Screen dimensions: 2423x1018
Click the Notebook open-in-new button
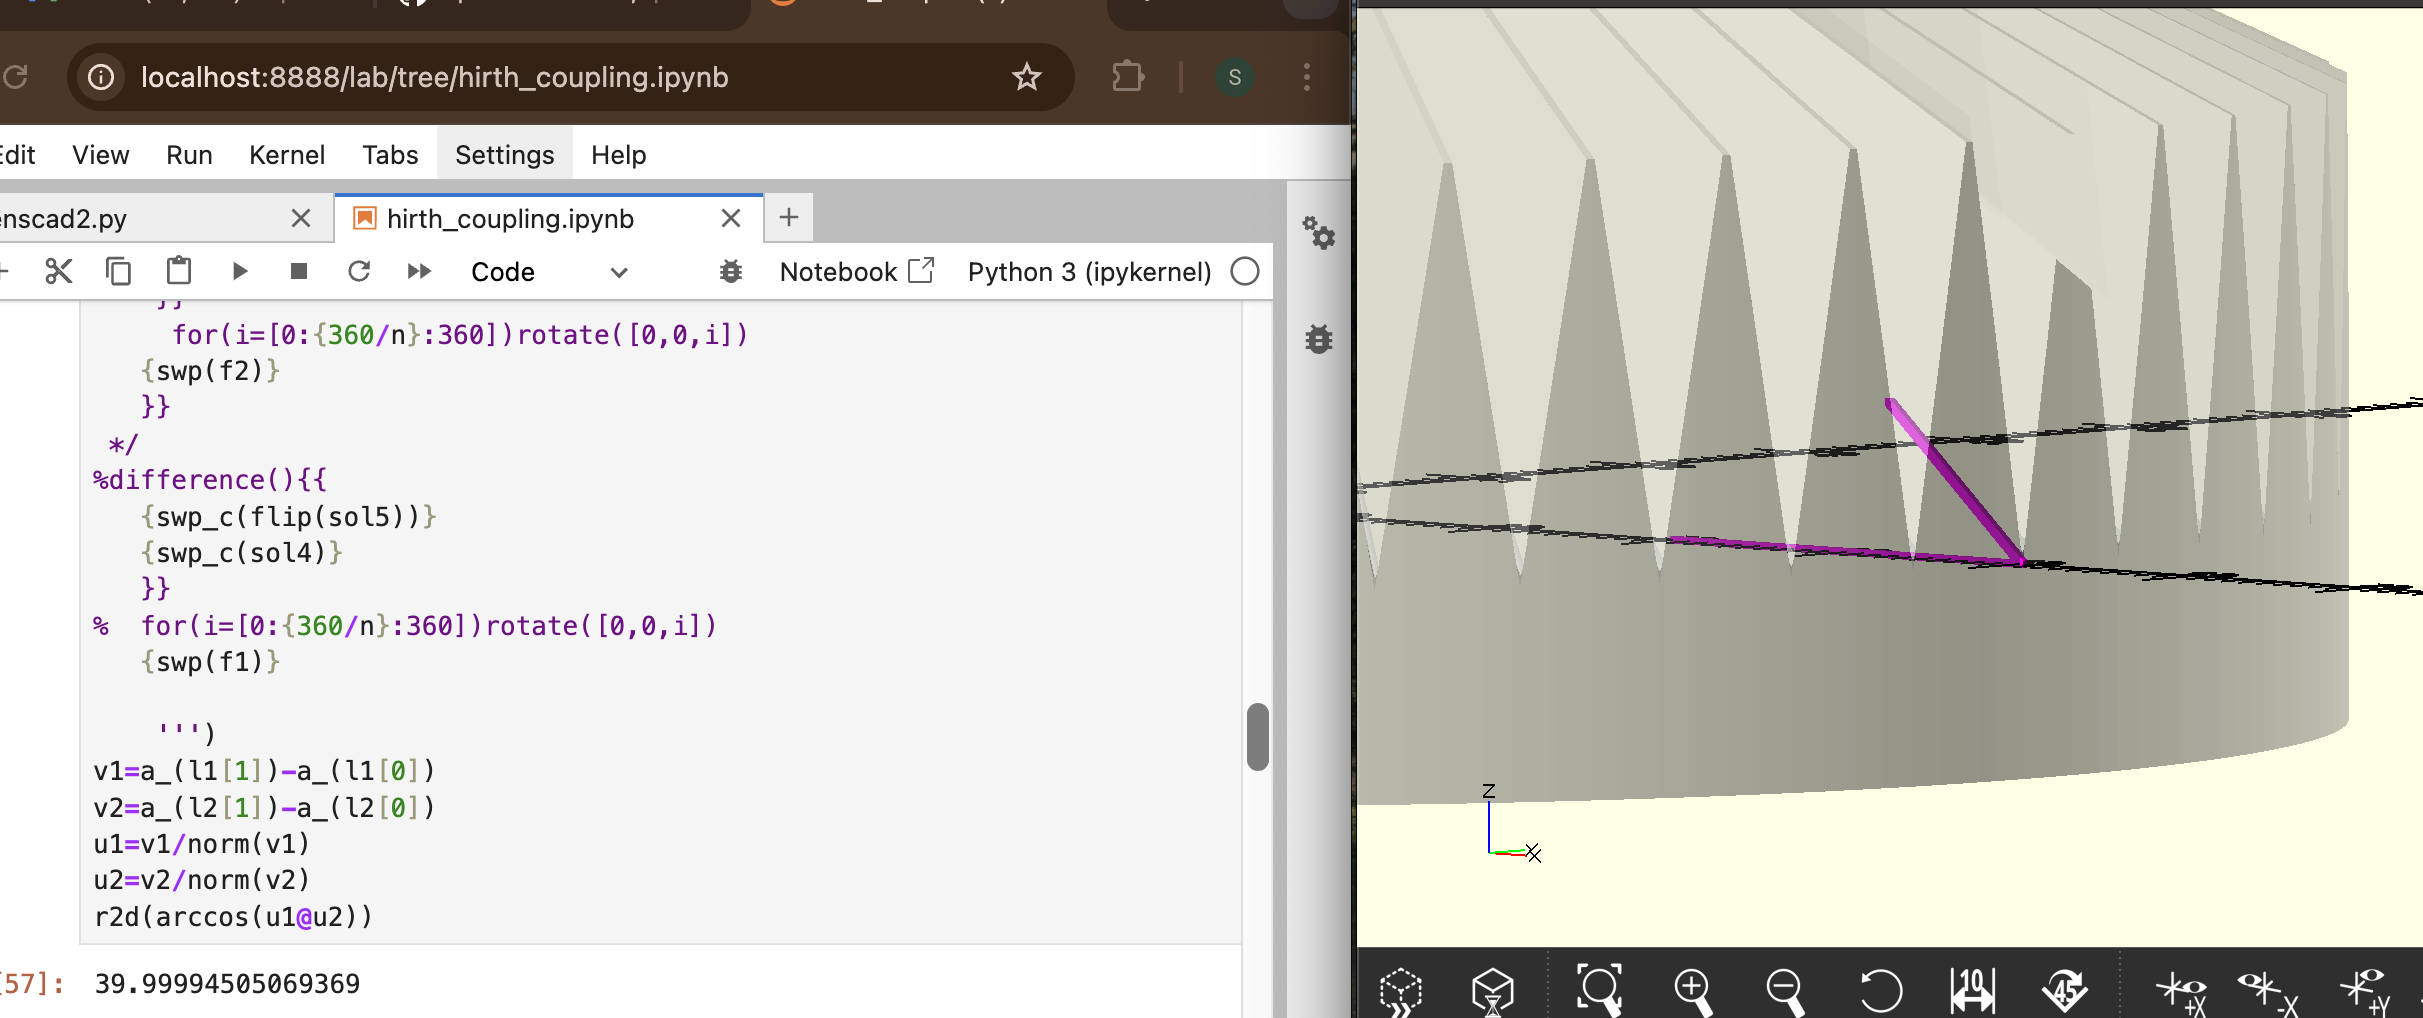(856, 272)
